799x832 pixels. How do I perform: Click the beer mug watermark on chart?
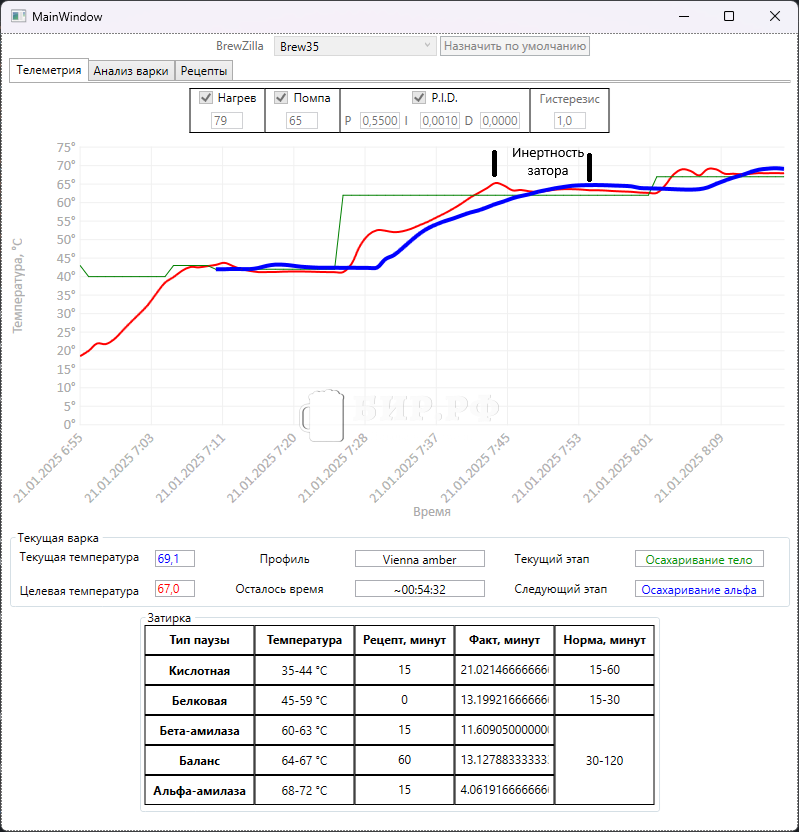322,413
